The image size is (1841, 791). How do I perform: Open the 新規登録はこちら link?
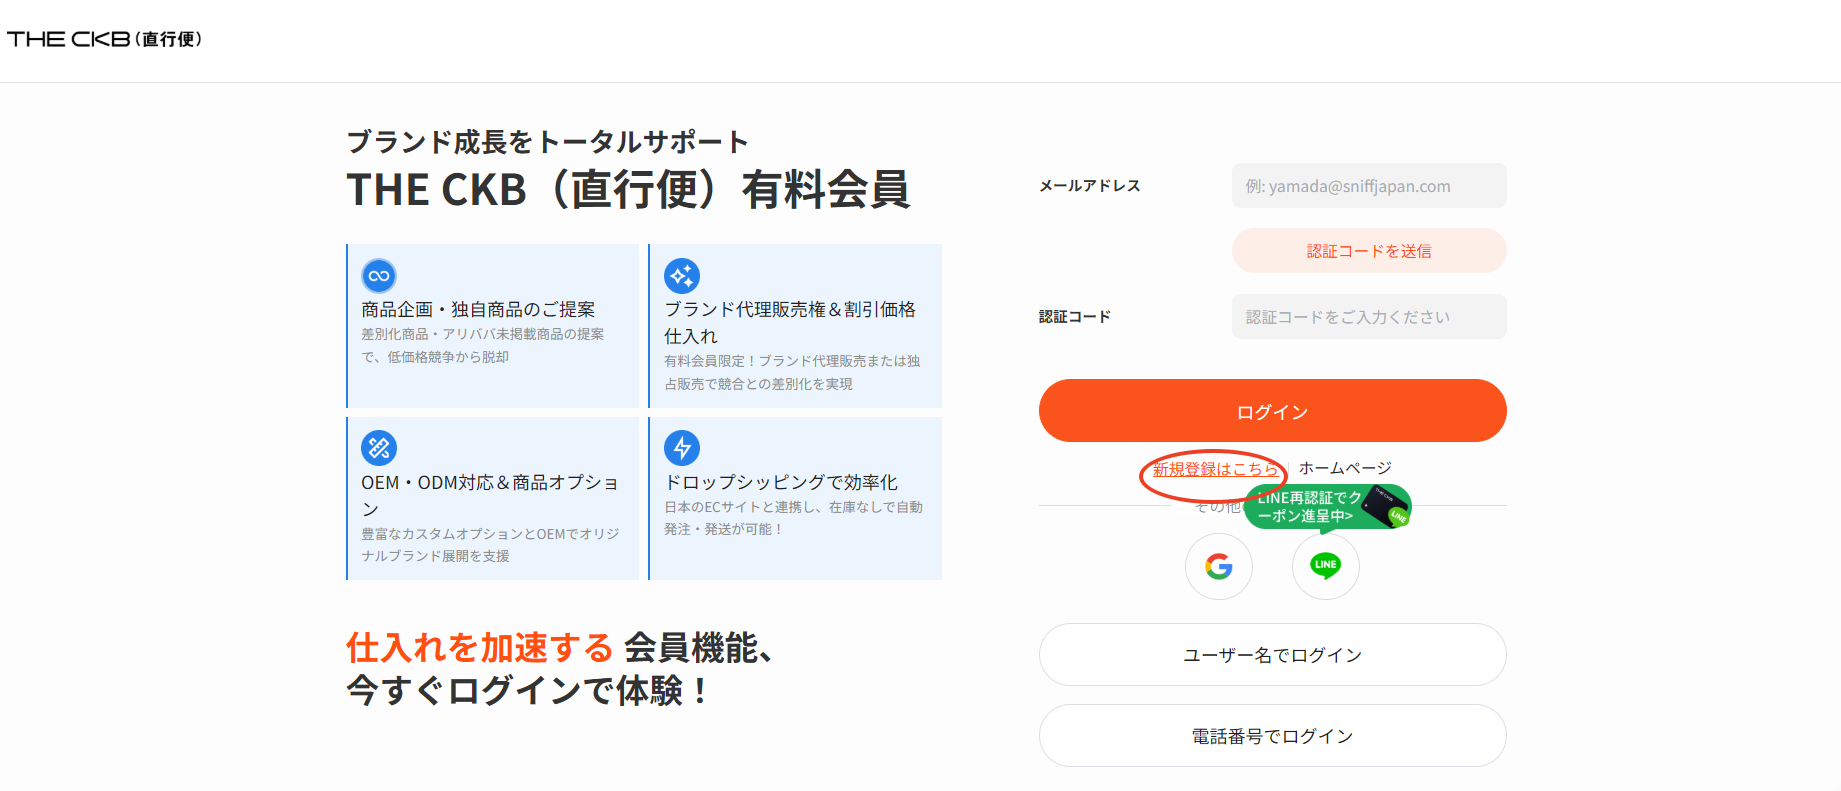[x=1215, y=469]
